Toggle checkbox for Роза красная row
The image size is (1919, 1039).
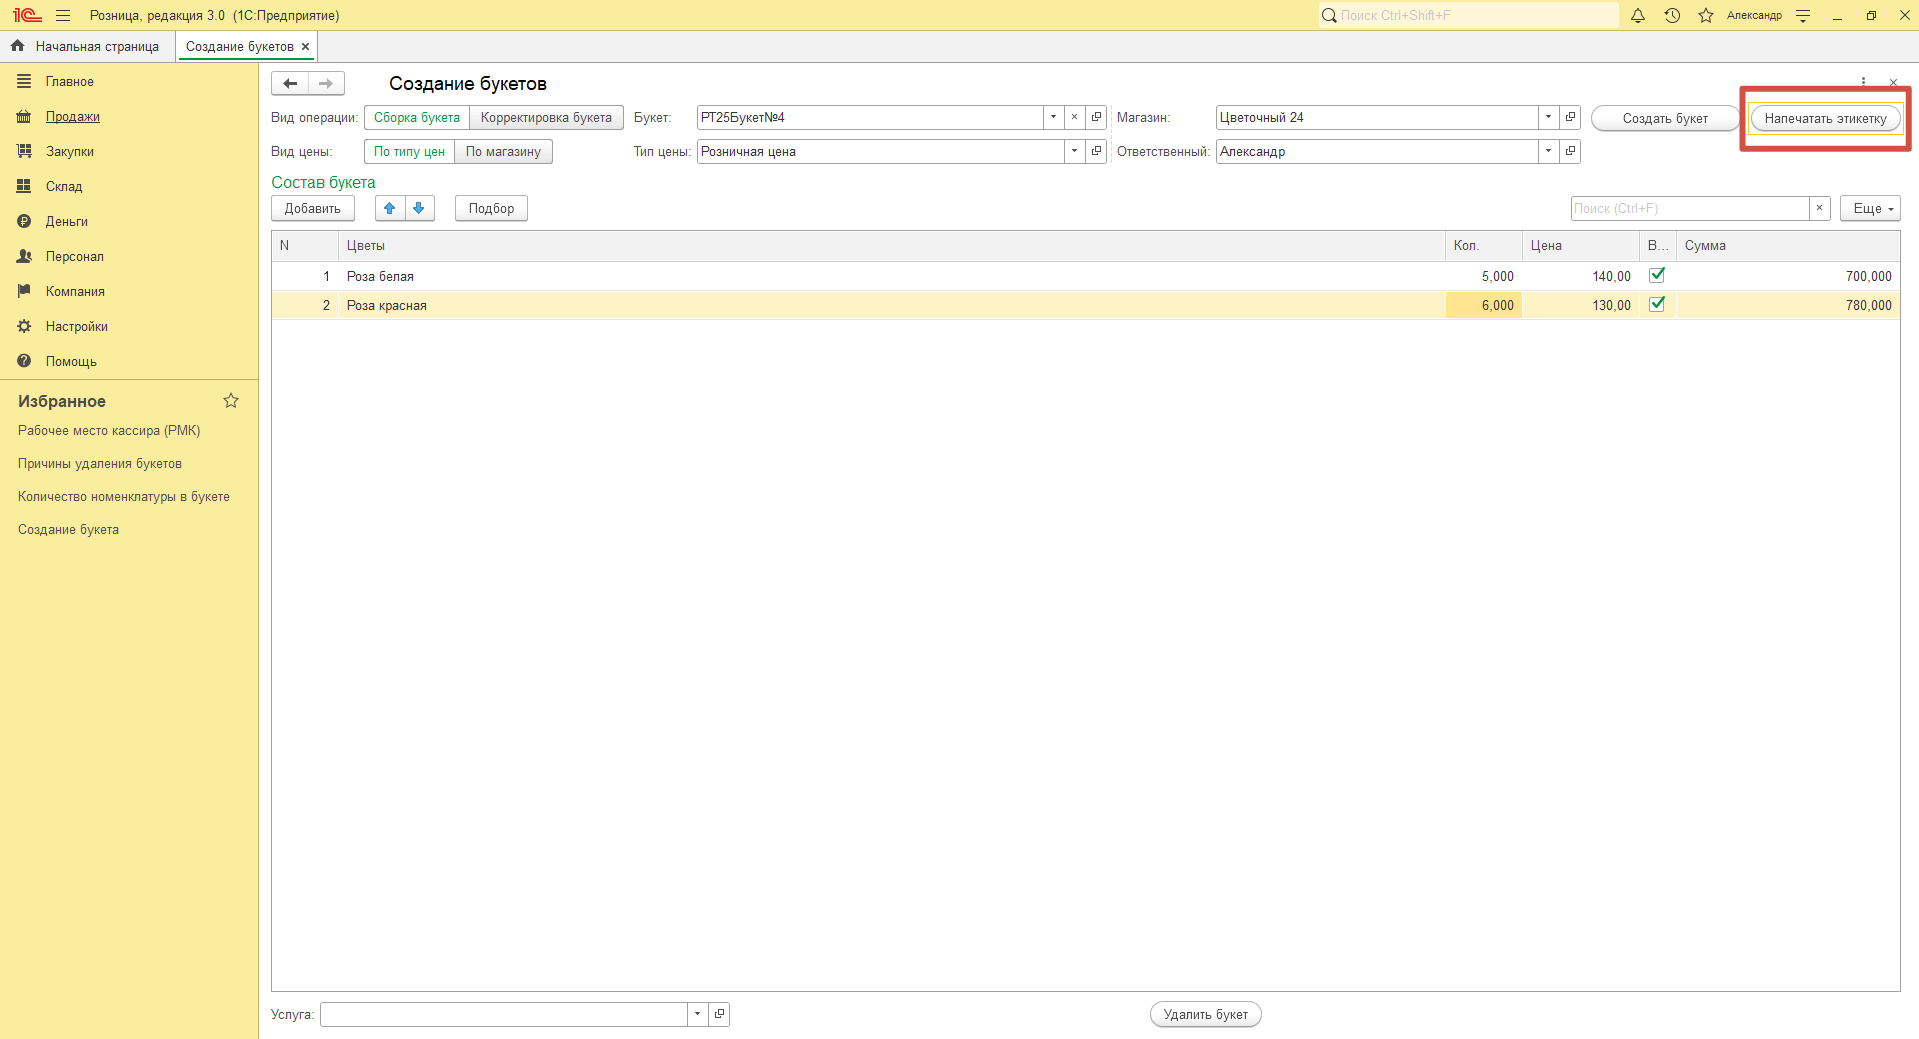point(1657,304)
